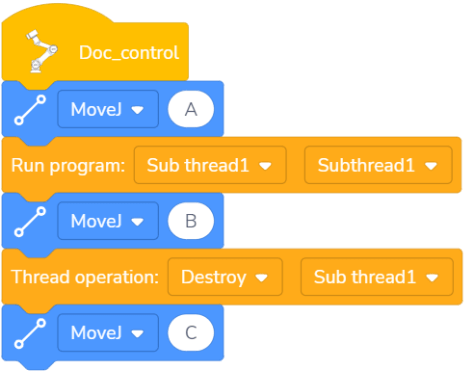Select the point C value field
This screenshot has height=374, width=465.
pos(191,333)
